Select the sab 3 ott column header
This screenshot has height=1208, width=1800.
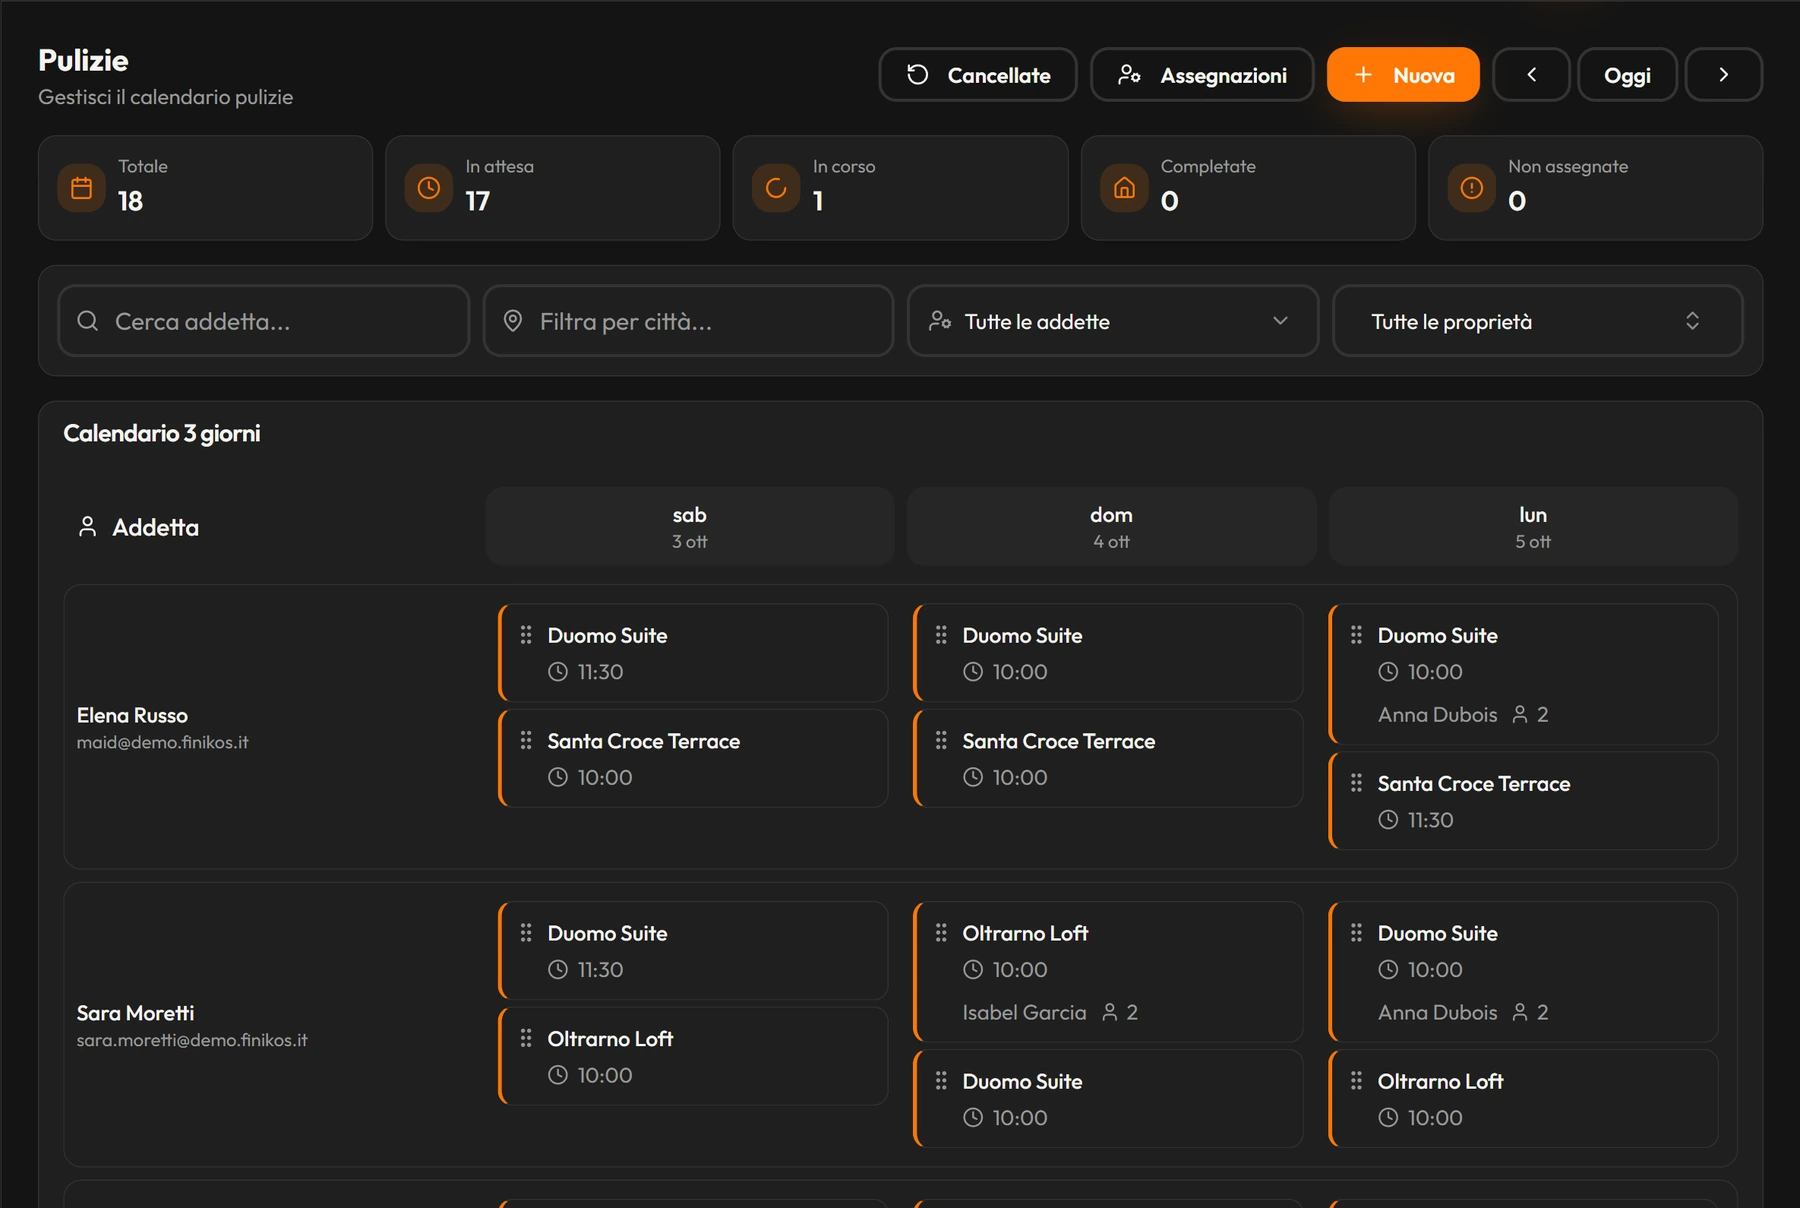click(690, 527)
